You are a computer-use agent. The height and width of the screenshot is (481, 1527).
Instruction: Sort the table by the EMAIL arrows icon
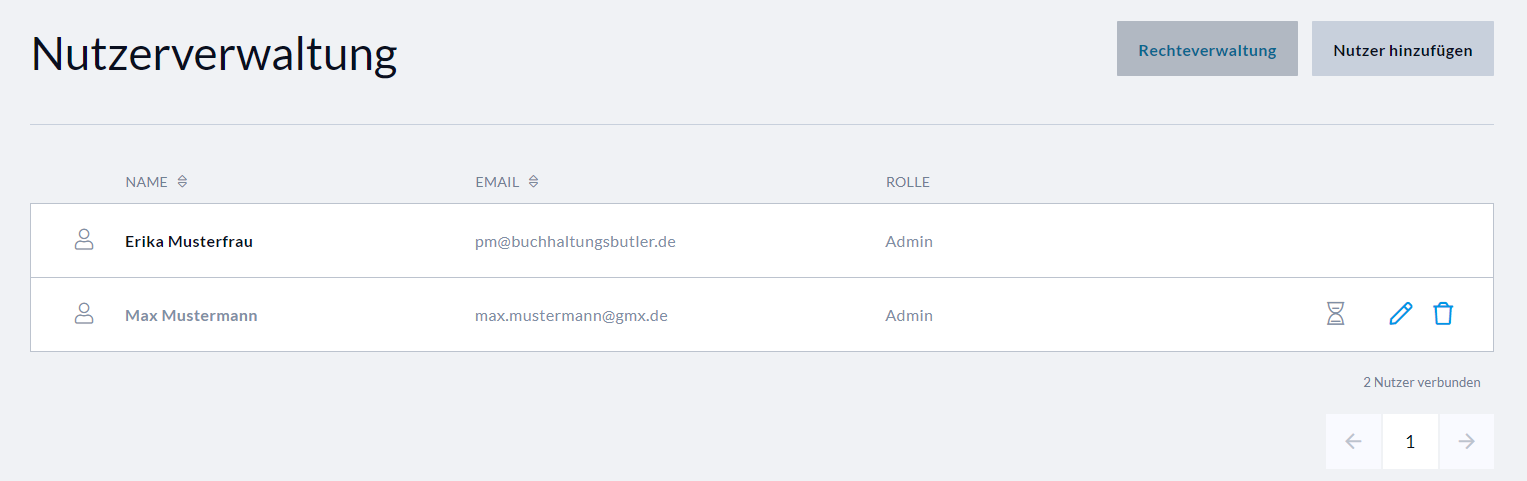click(x=533, y=182)
